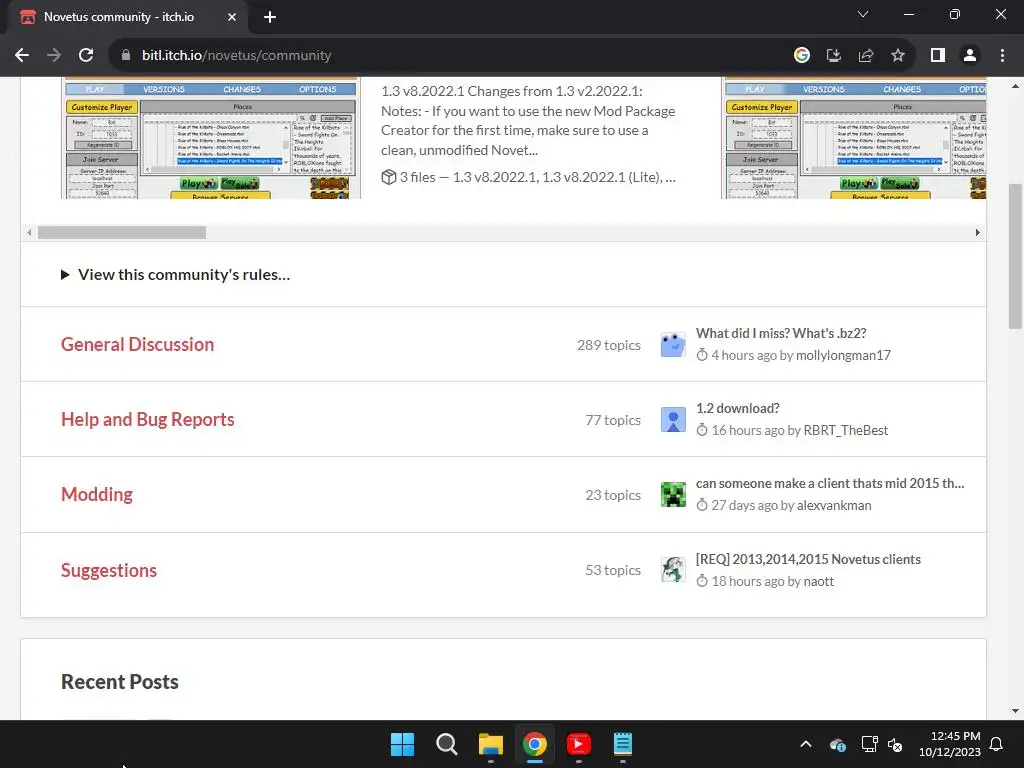Click the carousel scroll right arrow

tap(978, 232)
